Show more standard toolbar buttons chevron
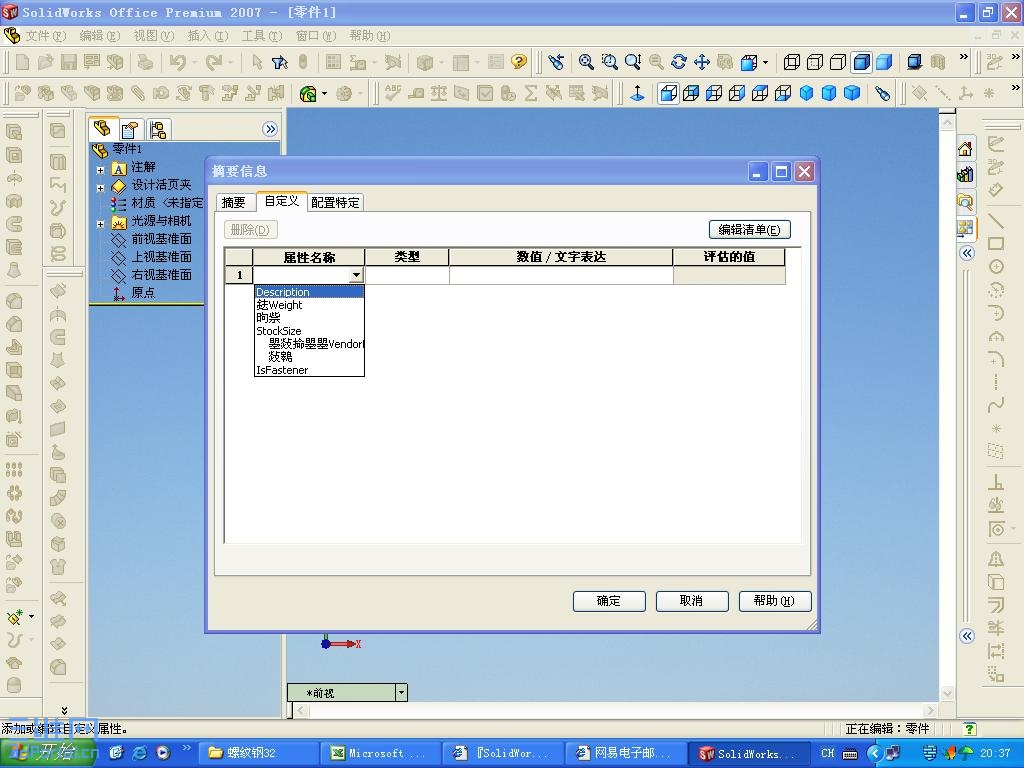Image resolution: width=1024 pixels, height=768 pixels. click(x=963, y=57)
